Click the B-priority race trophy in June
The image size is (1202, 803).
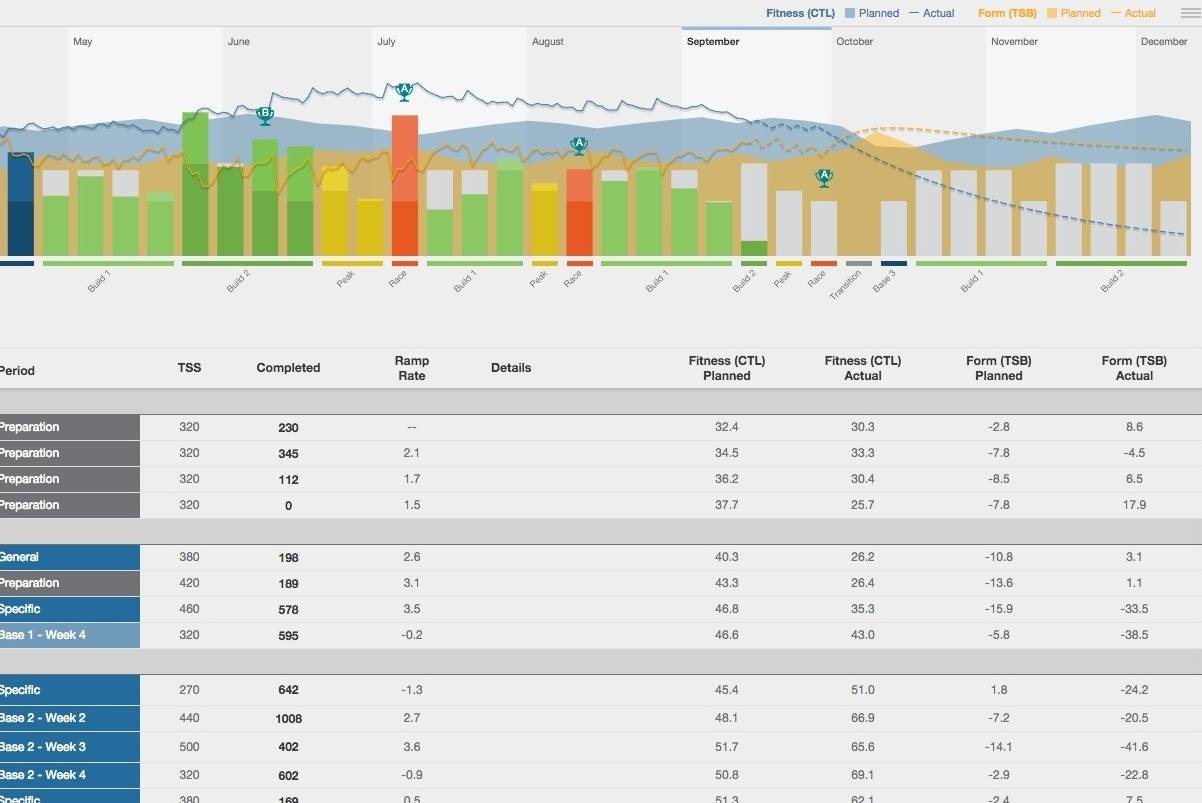click(x=264, y=115)
